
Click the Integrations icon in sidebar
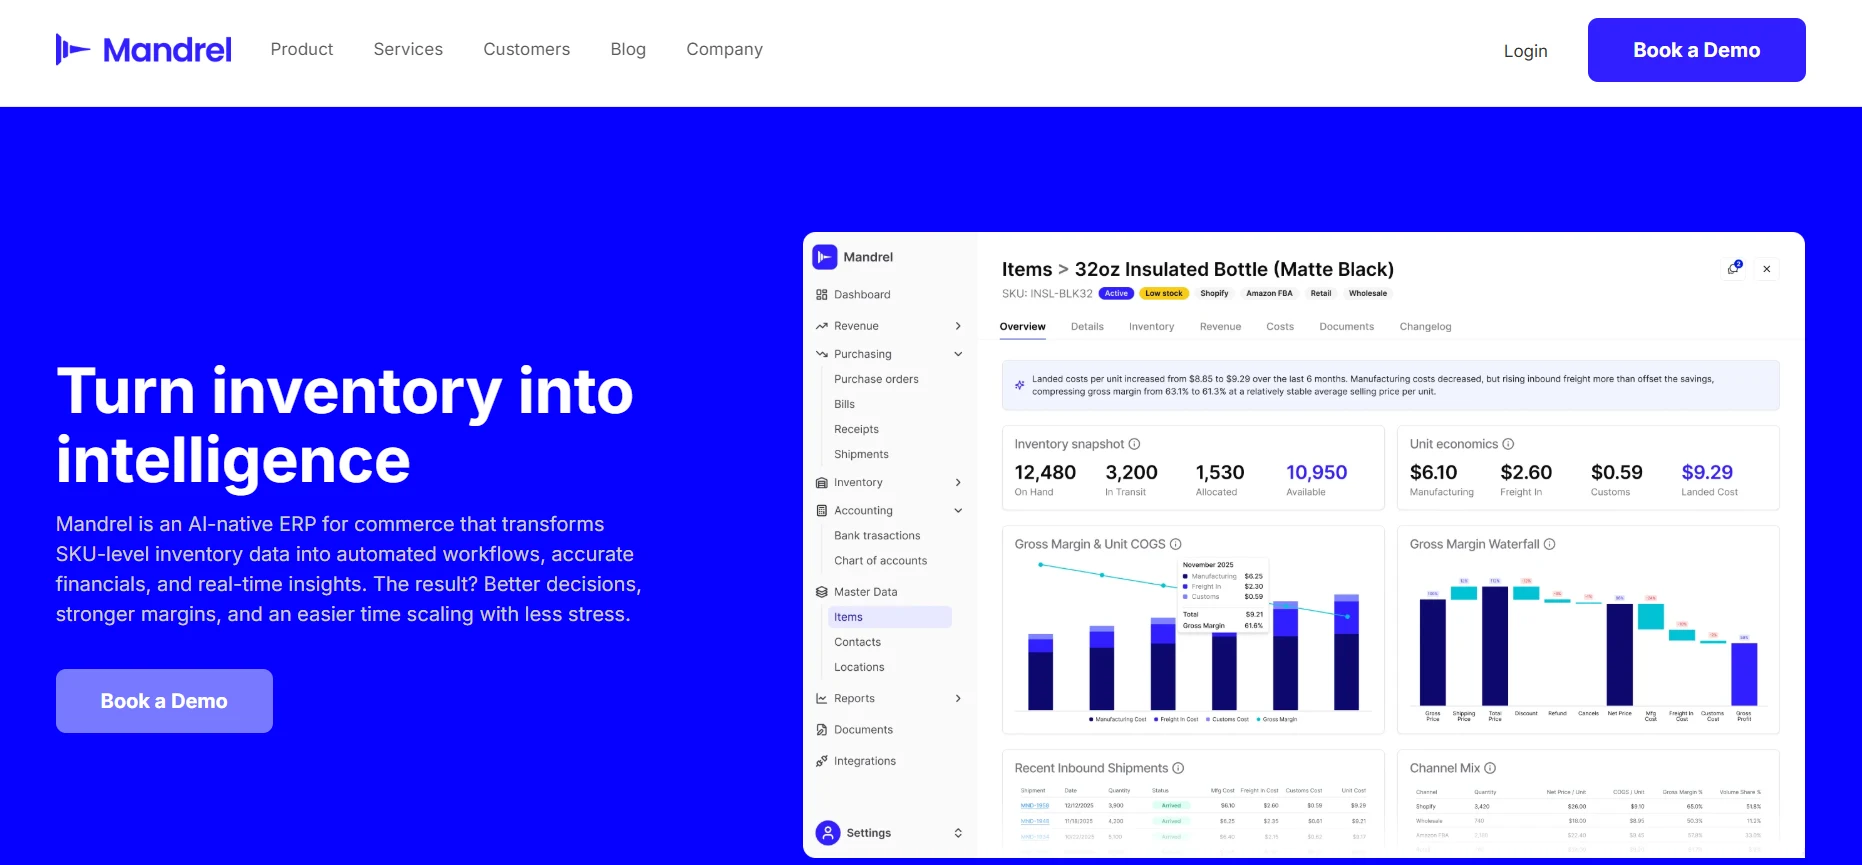(822, 761)
